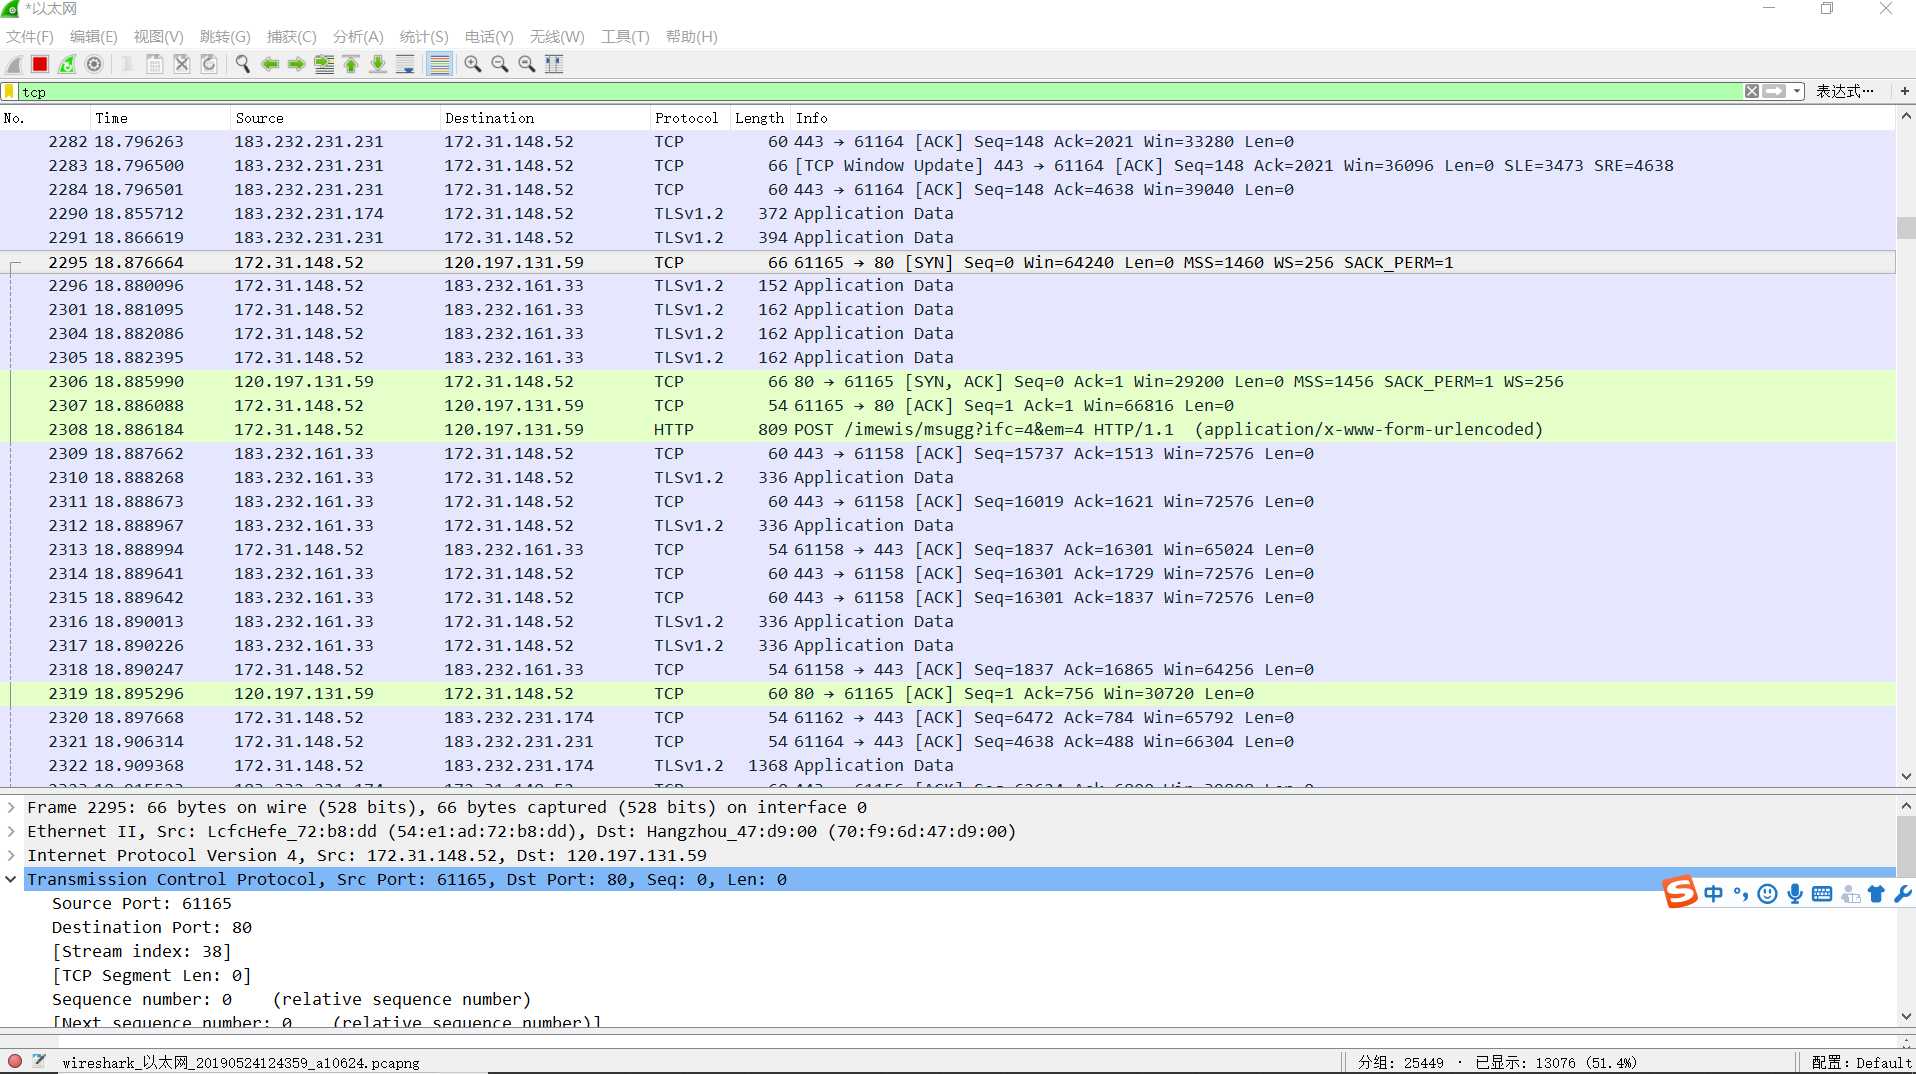Select packet 2306 SYN, ACK row
1916x1074 pixels.
coord(950,382)
